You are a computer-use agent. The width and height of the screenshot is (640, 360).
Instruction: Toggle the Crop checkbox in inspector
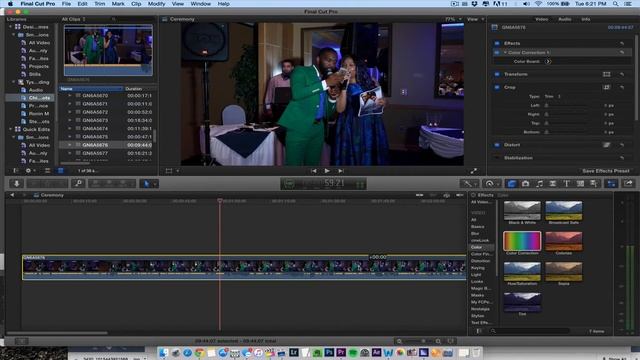pyautogui.click(x=497, y=87)
